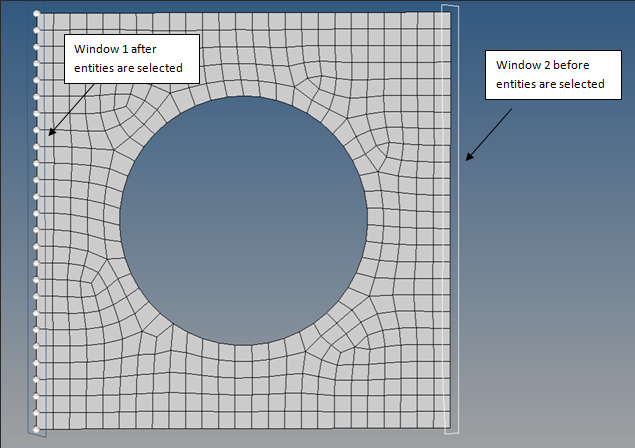The width and height of the screenshot is (635, 448).
Task: Click the "Window 2 before entities are selected" callout
Action: click(x=551, y=74)
